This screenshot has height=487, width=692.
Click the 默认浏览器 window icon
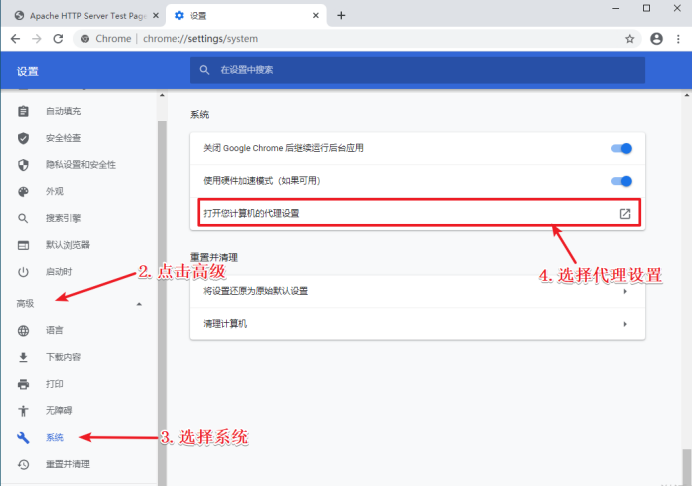23,245
